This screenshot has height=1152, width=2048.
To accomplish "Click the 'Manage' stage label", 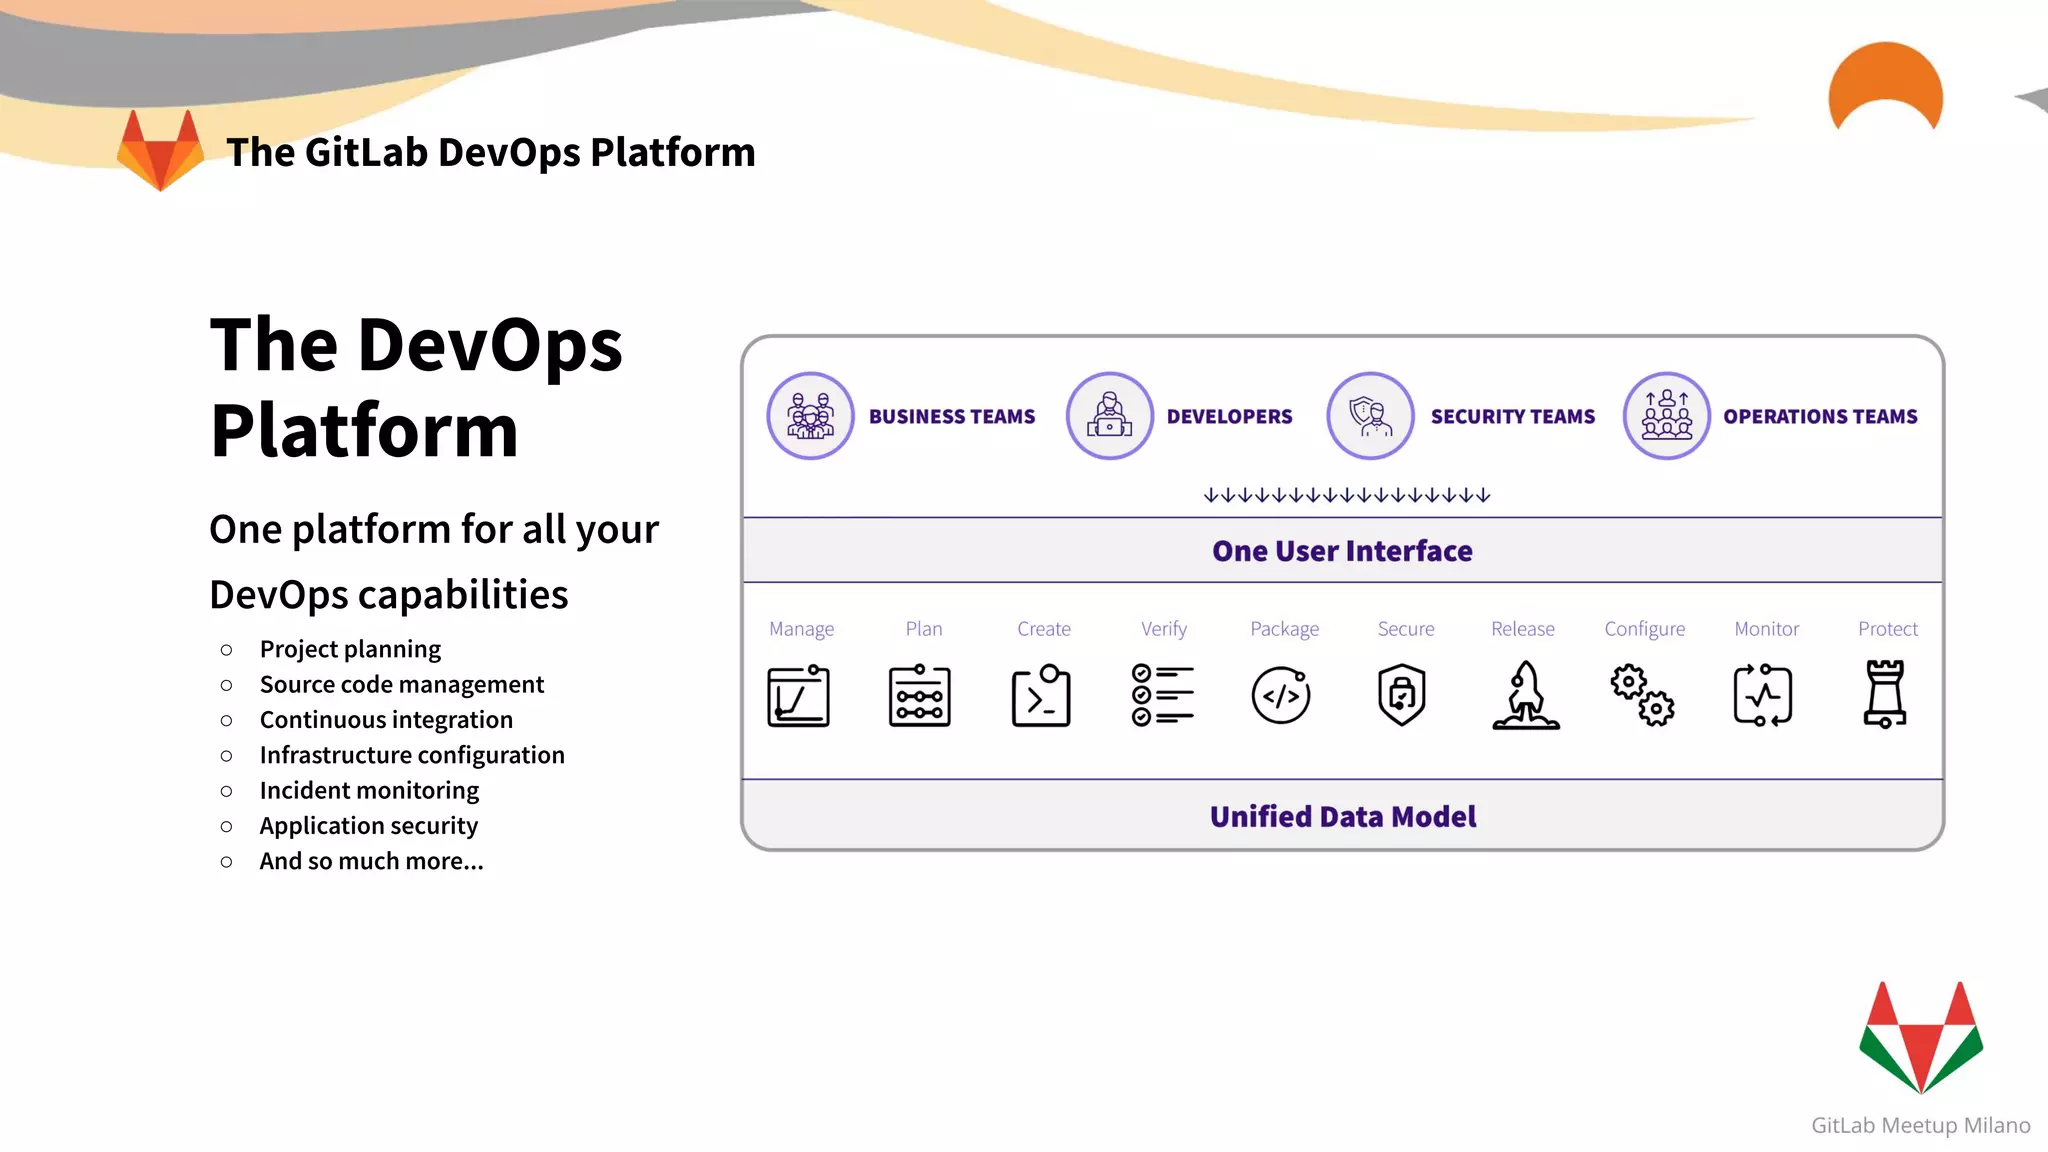I will [801, 629].
